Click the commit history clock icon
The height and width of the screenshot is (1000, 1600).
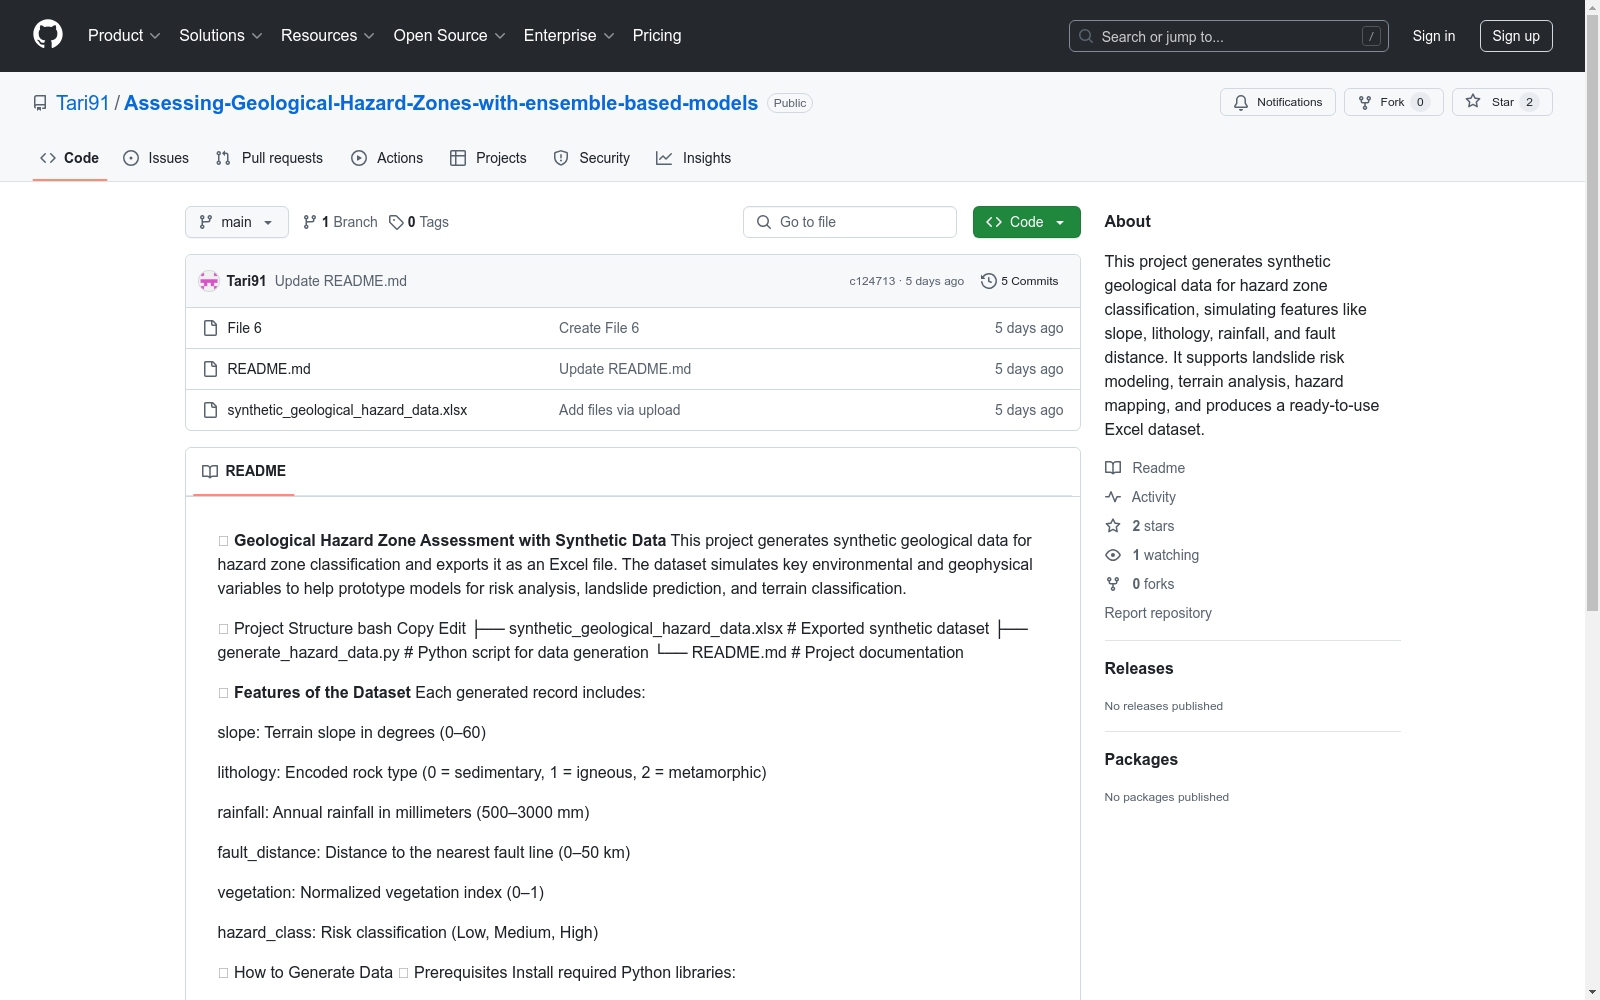(989, 281)
